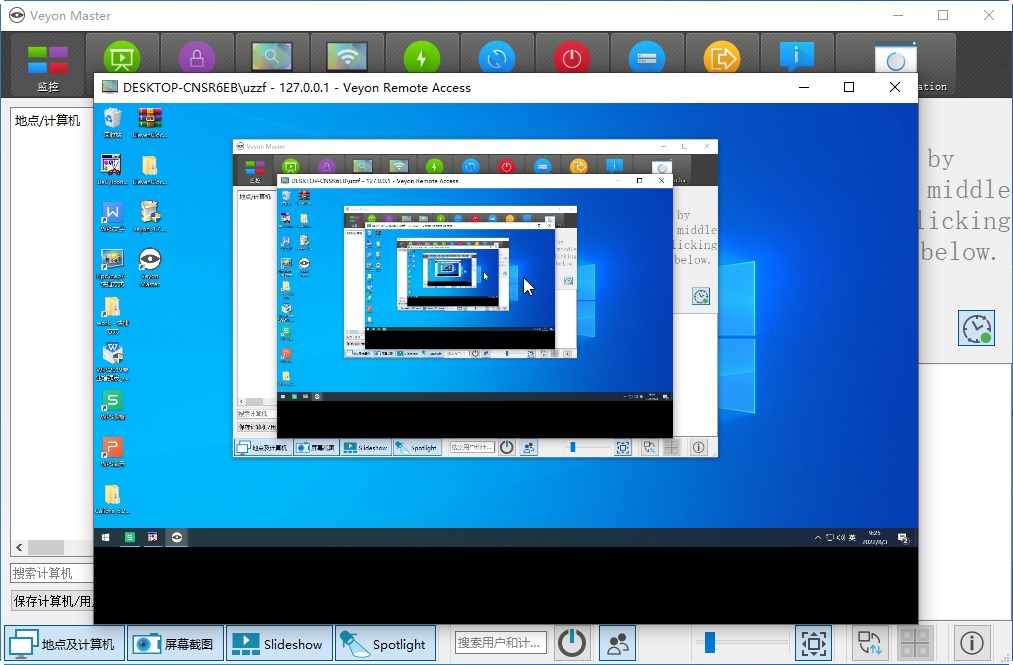The width and height of the screenshot is (1013, 665).
Task: Click the 搜索用户和计算机 search field in bottom bar
Action: point(501,643)
